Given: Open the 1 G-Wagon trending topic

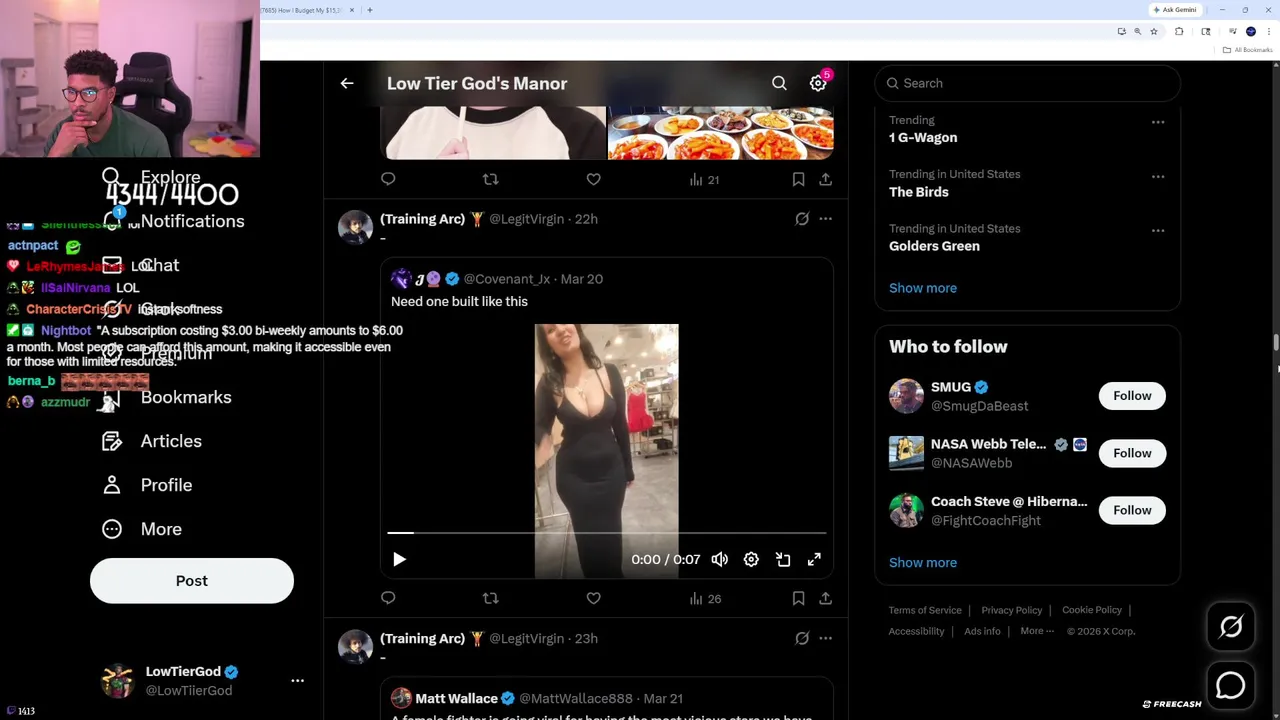Looking at the screenshot, I should pos(923,138).
